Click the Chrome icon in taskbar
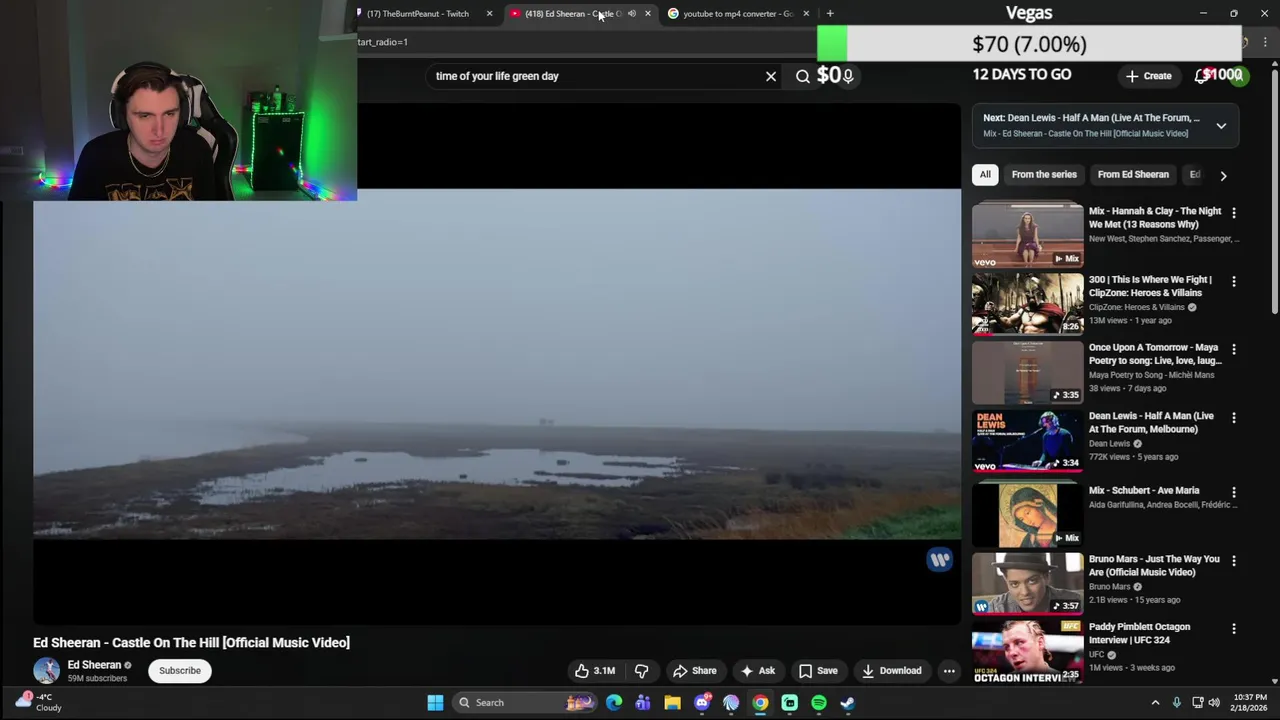Image resolution: width=1280 pixels, height=720 pixels. (x=760, y=703)
